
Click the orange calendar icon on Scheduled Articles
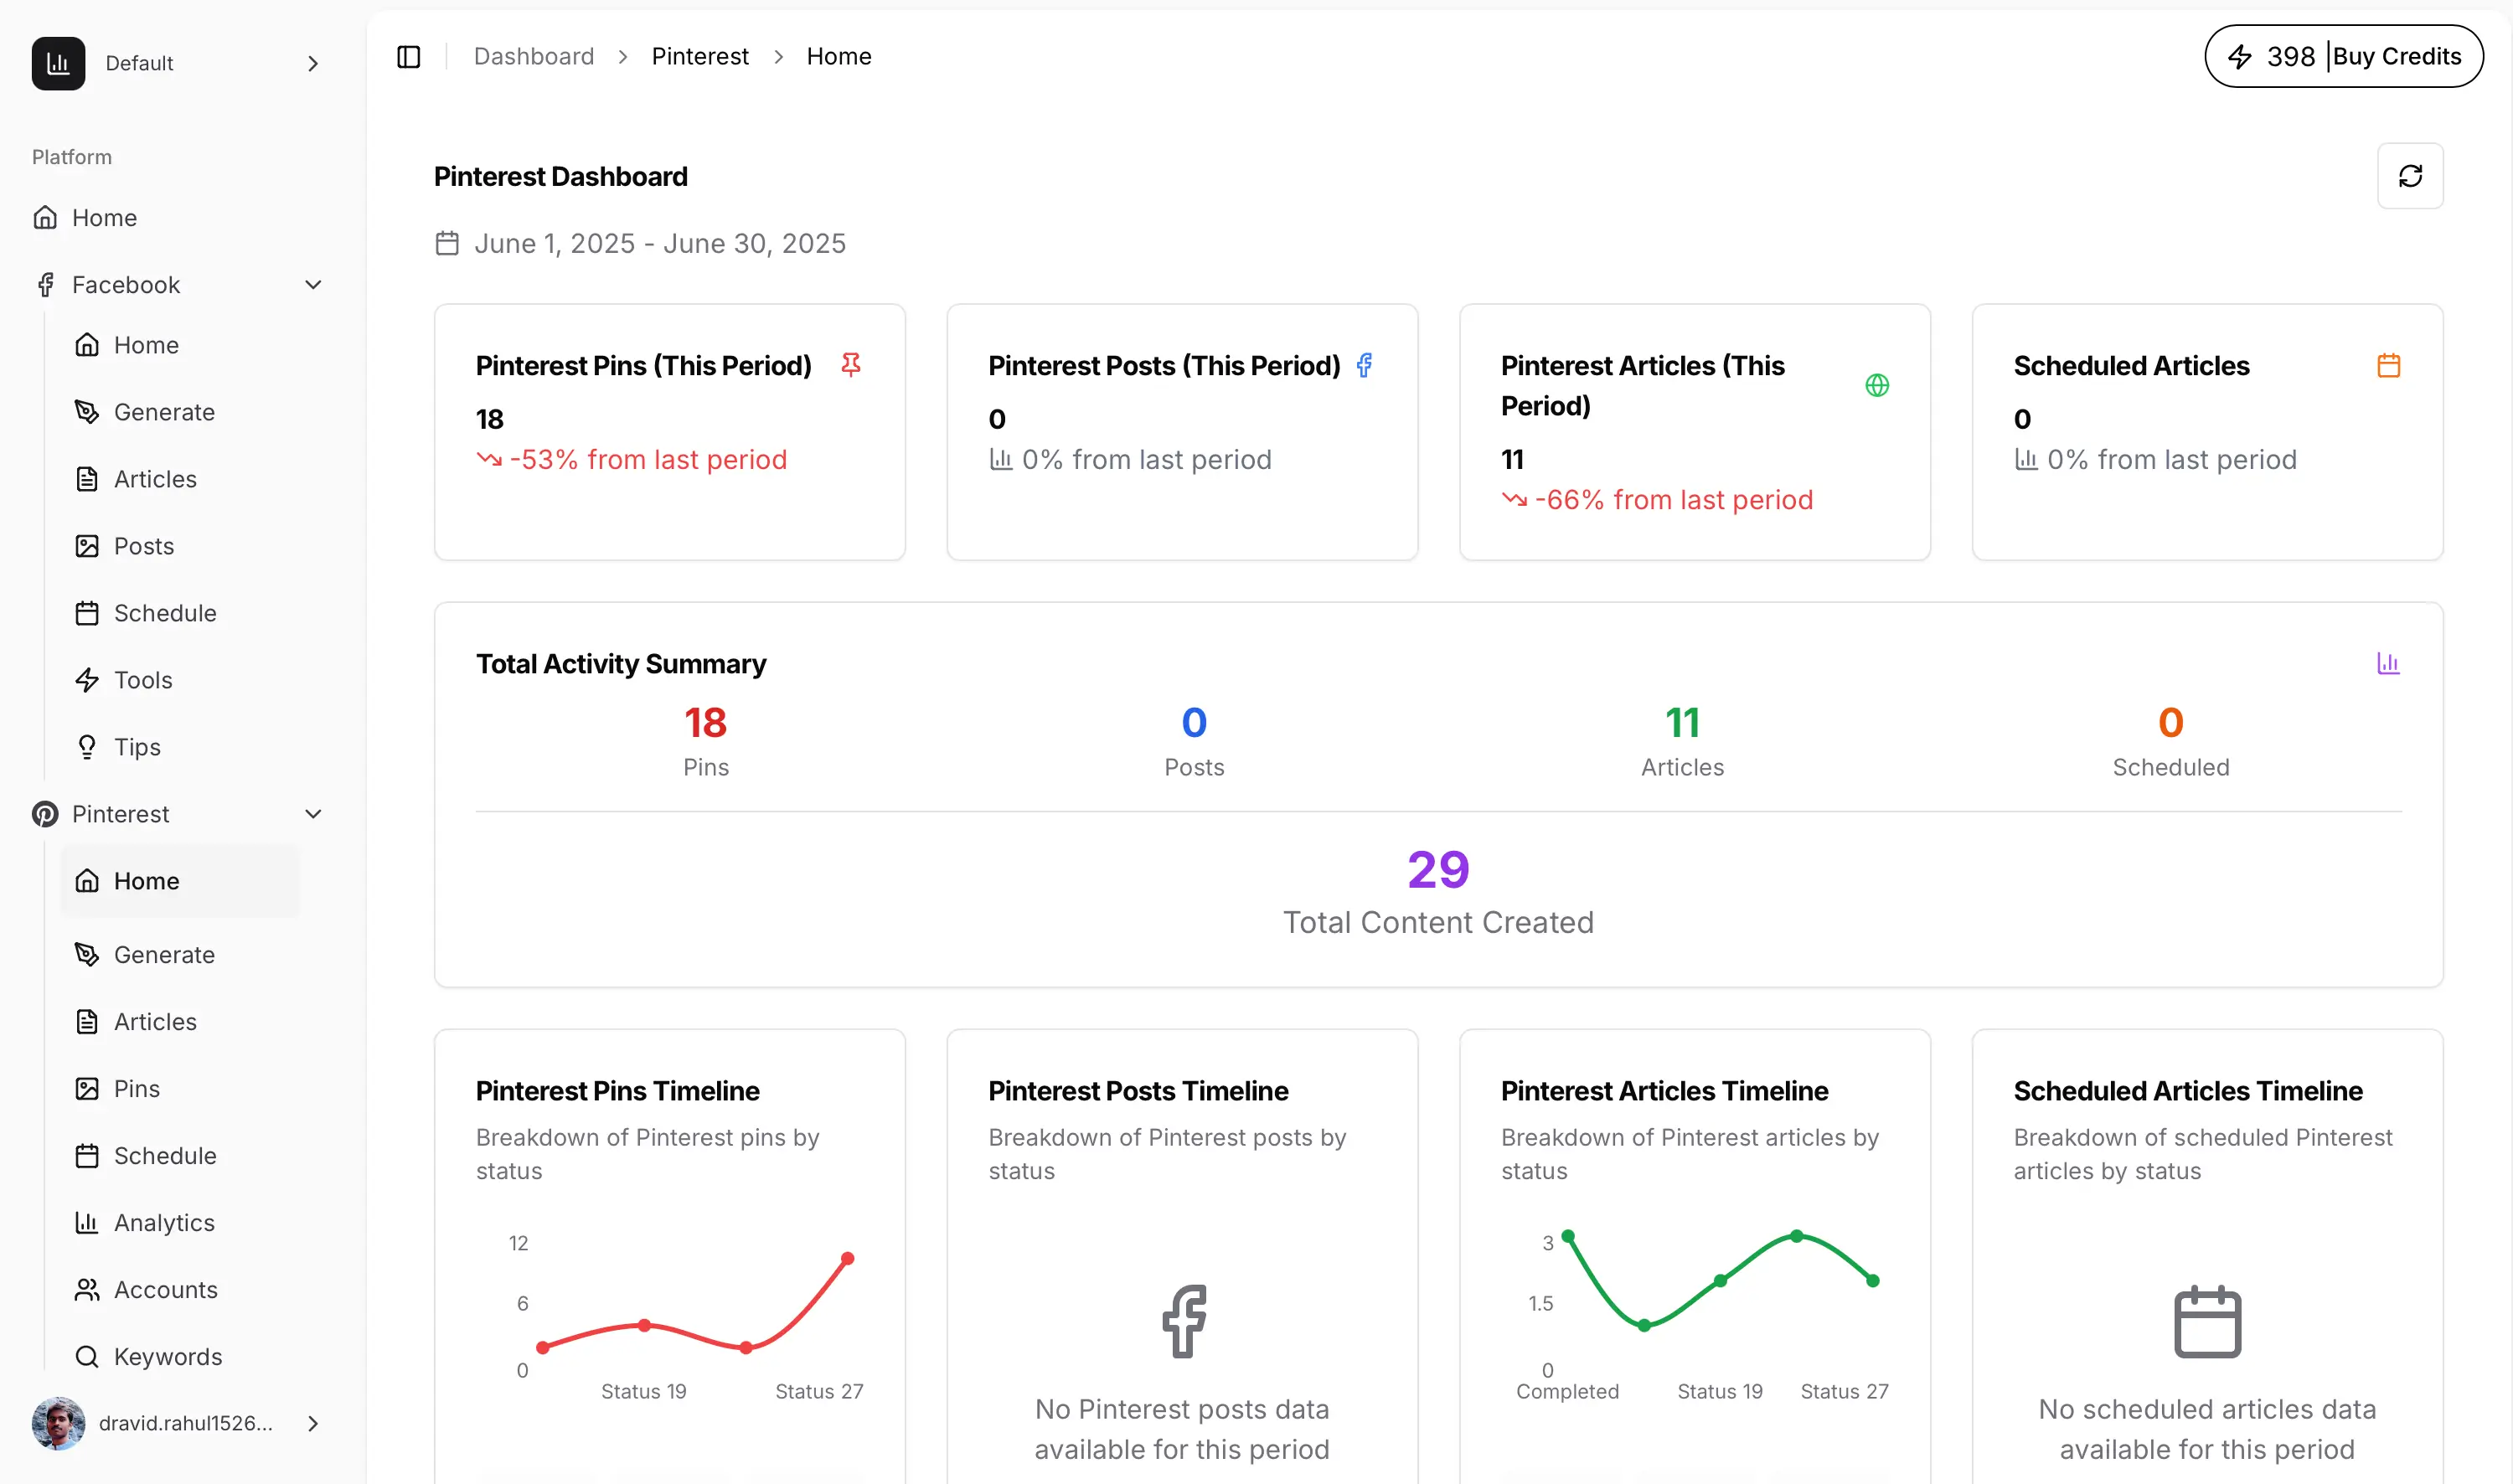(2389, 365)
